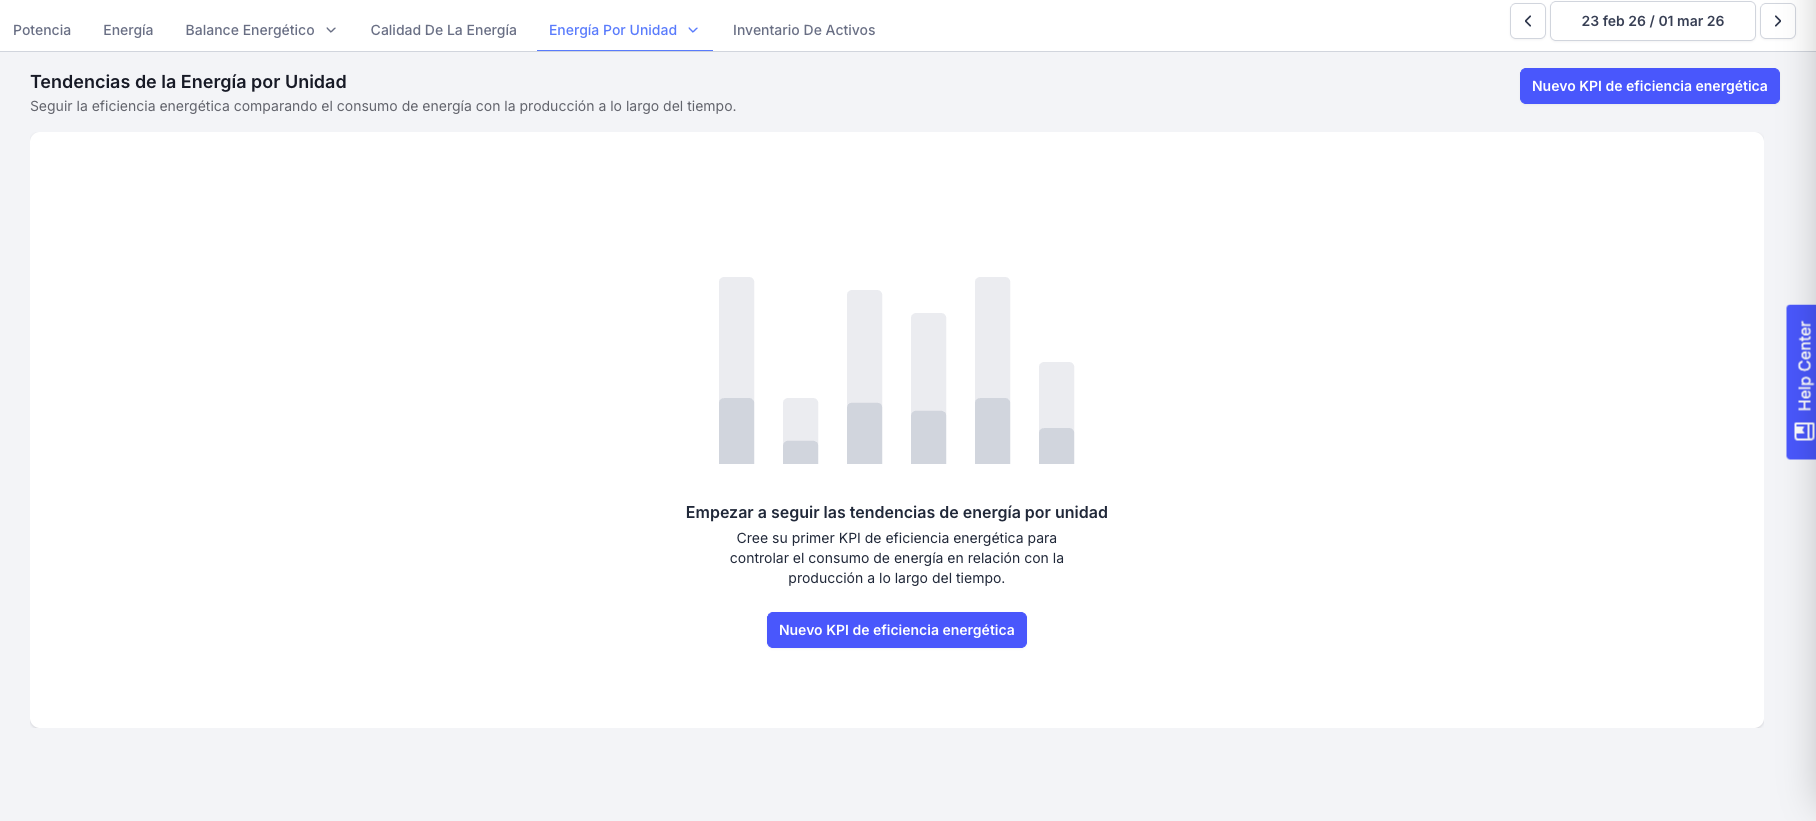Screen dimensions: 1816x821
Task: Click the Cree su primer KPI description text
Action: point(896,558)
